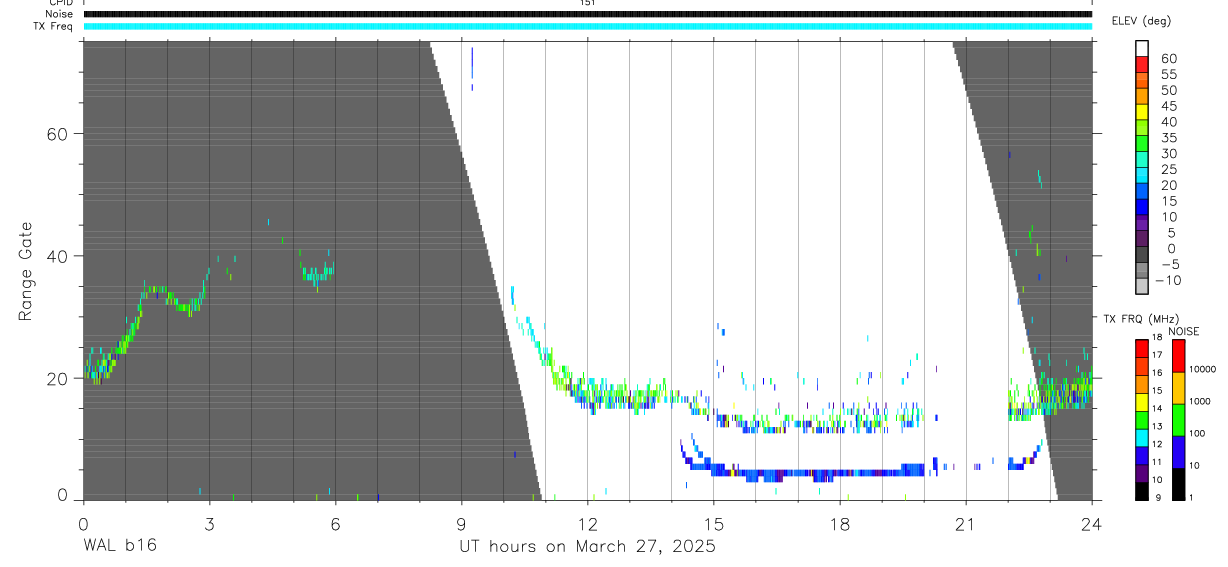
Task: Click the TX FRQ scale label '14'
Action: [x=1157, y=408]
